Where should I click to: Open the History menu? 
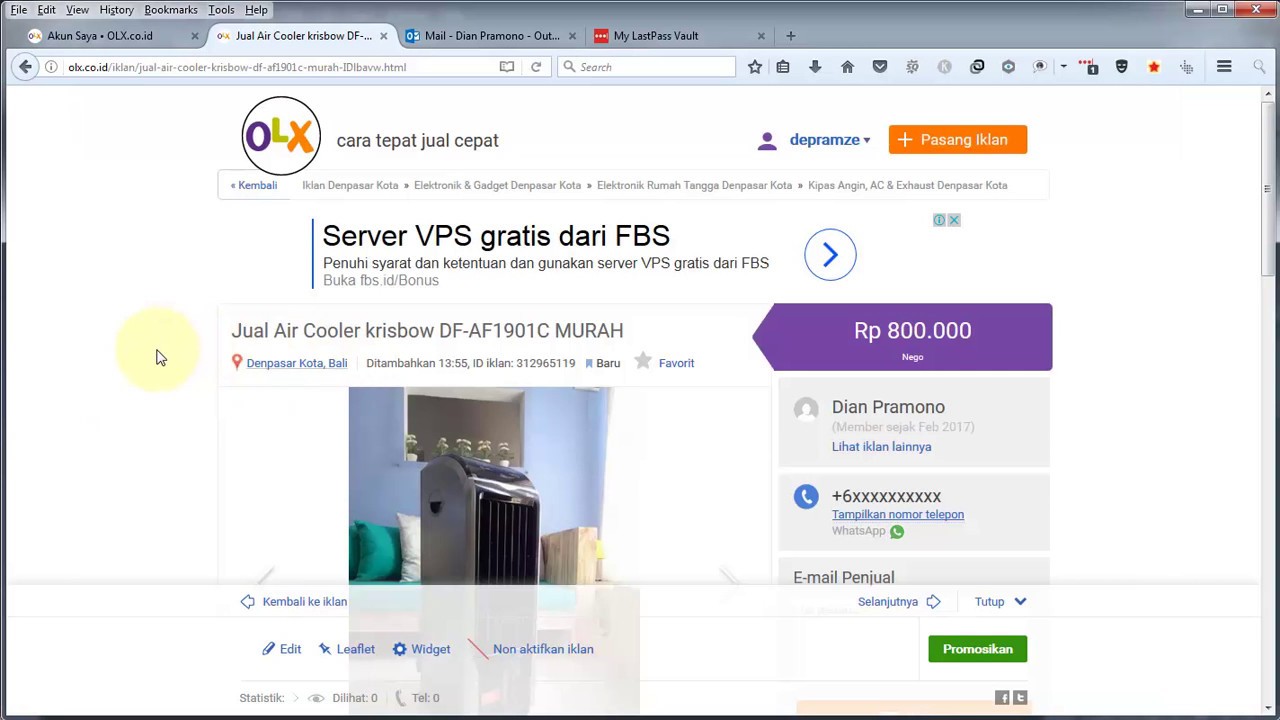click(116, 10)
